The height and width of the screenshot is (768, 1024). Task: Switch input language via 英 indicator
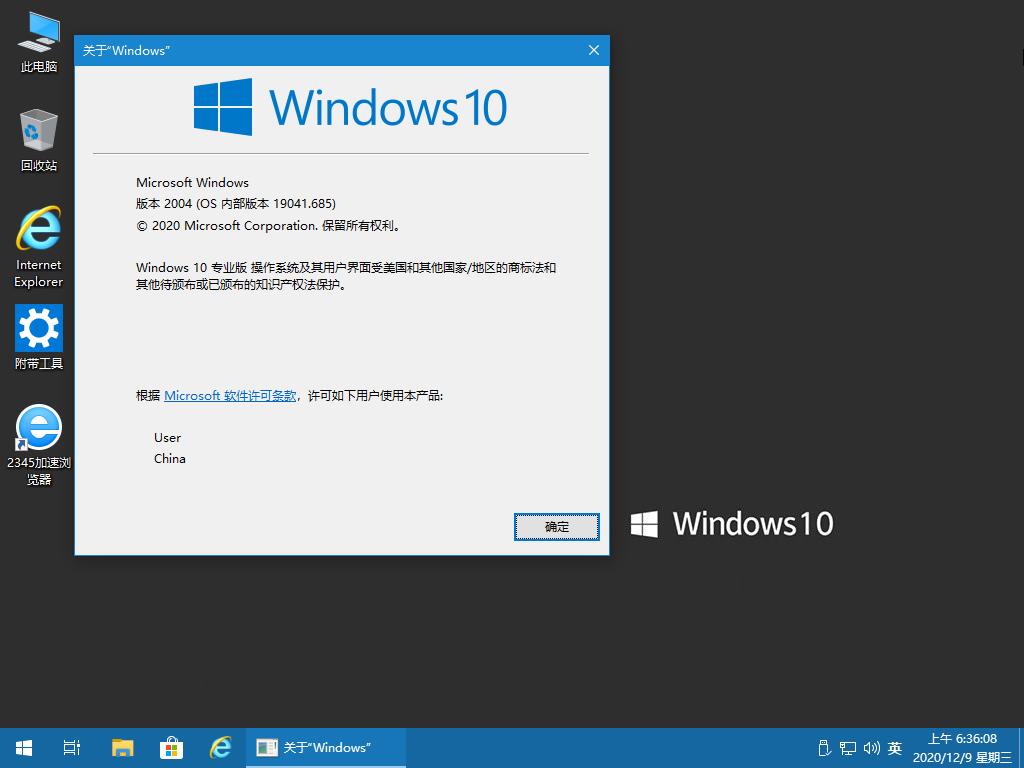tap(895, 748)
